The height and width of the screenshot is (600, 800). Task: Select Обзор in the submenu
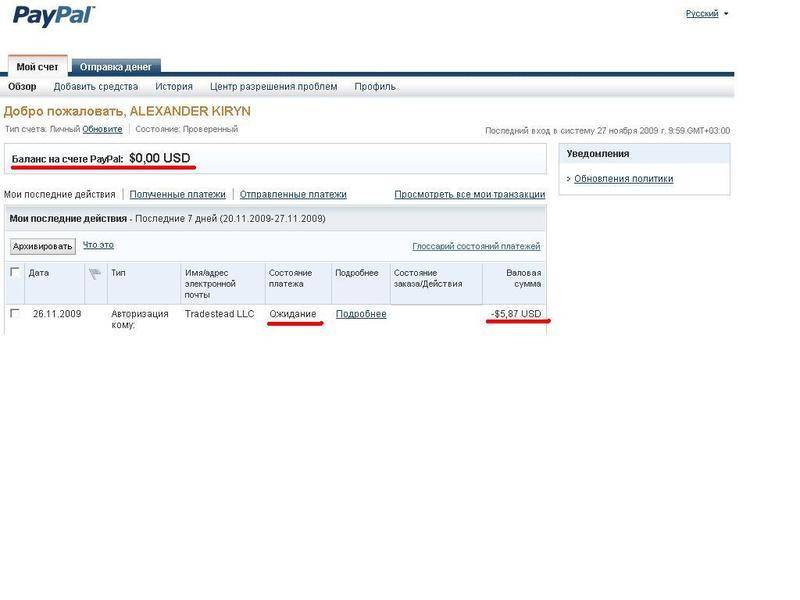[22, 87]
